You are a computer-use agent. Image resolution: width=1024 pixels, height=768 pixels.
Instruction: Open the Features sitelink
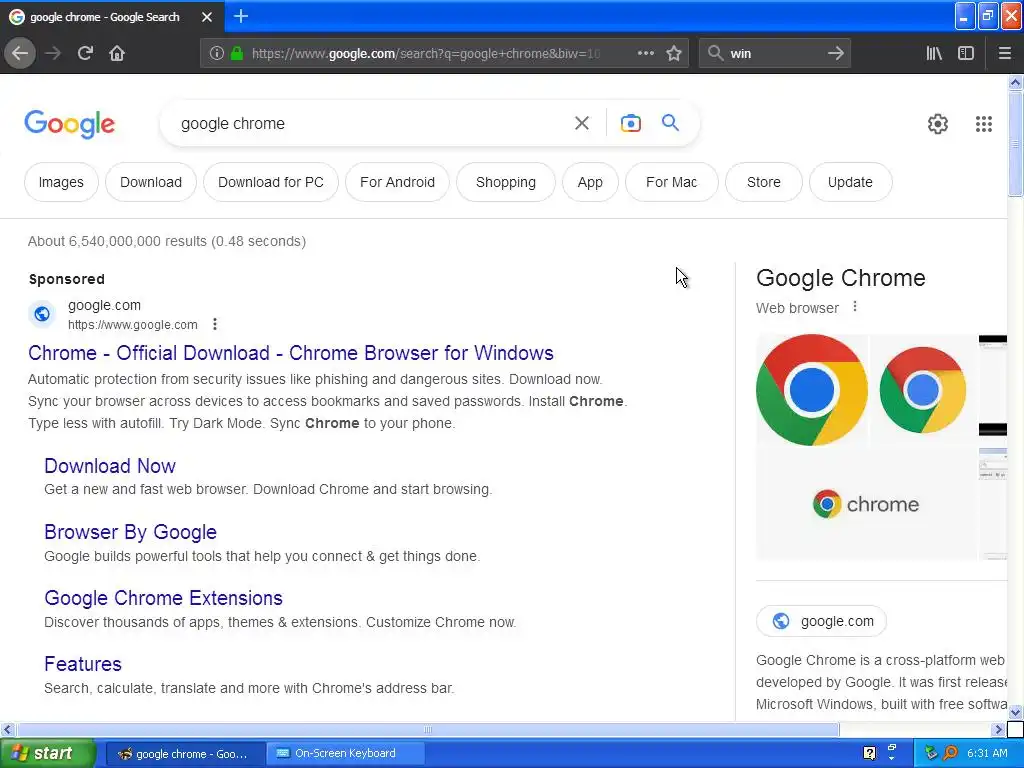tap(83, 664)
